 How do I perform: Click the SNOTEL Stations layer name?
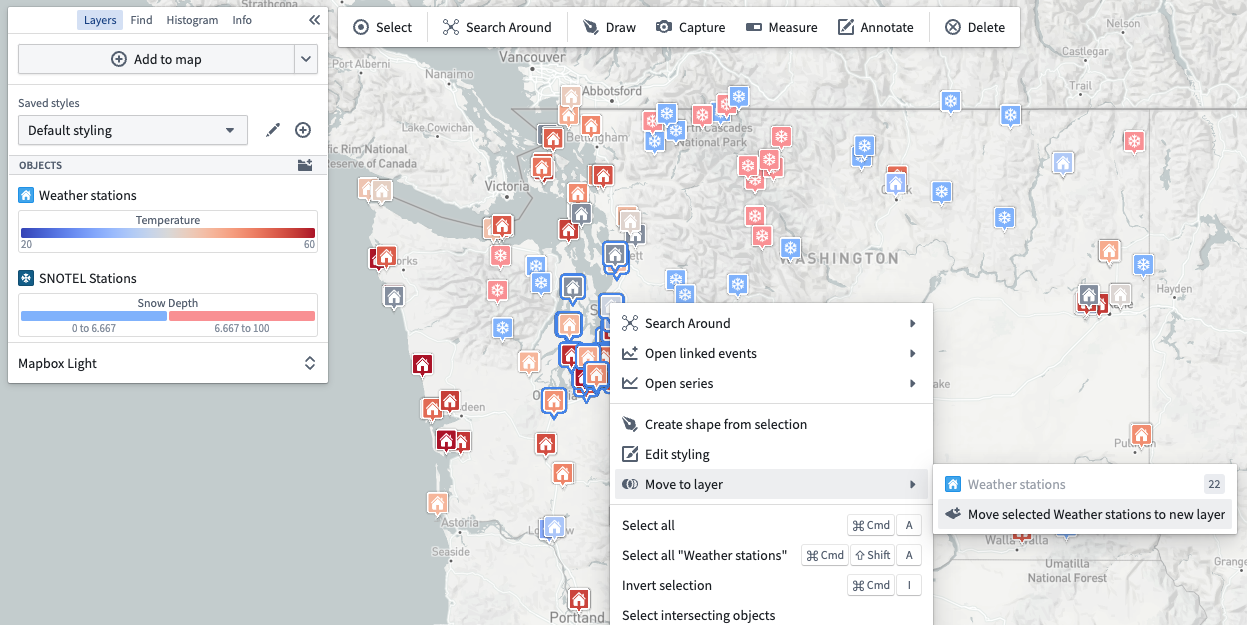(88, 278)
